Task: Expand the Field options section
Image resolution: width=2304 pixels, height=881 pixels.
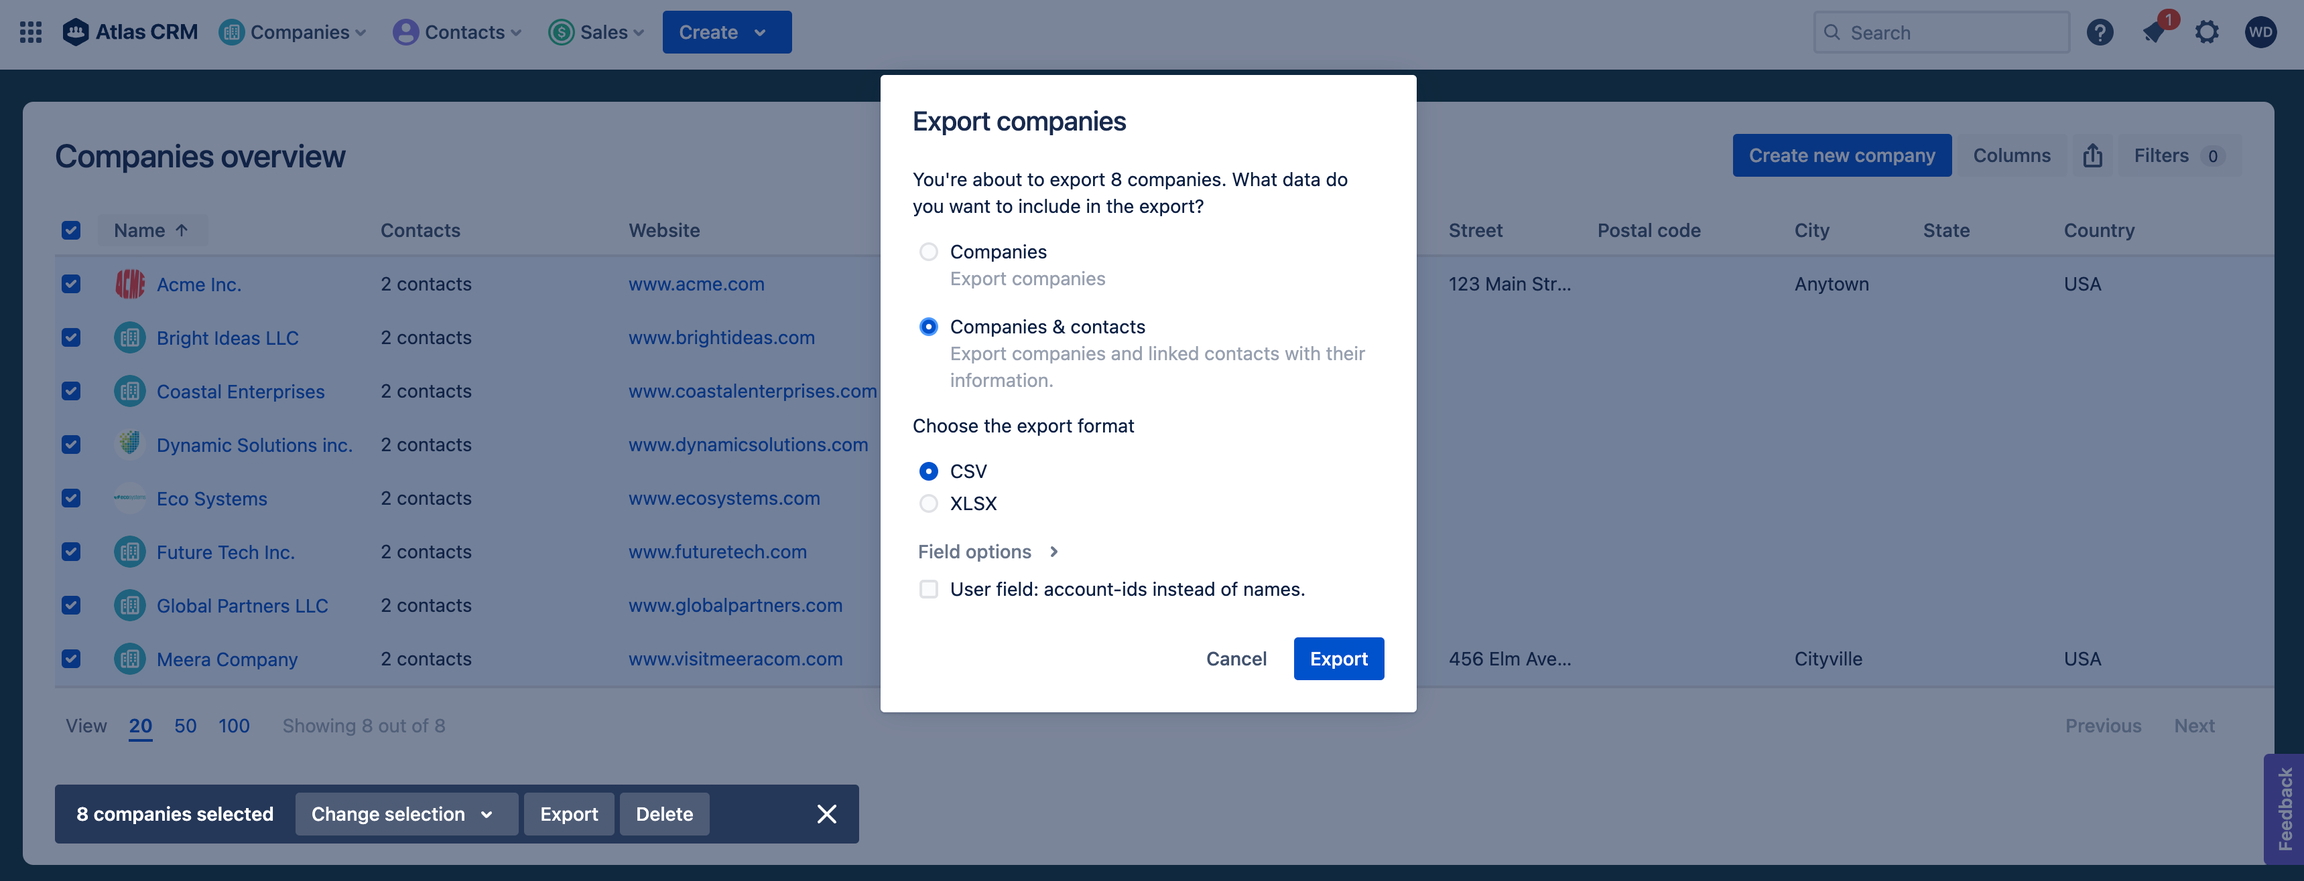Action: [x=988, y=552]
